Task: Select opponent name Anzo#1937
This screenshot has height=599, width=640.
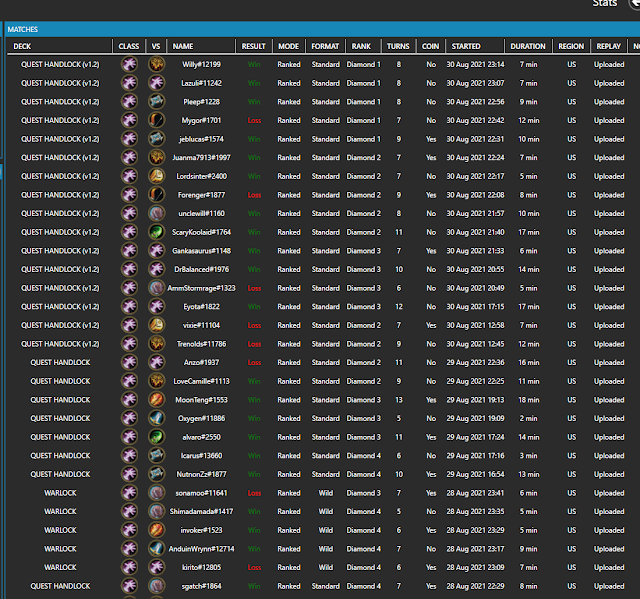Action: [201, 362]
